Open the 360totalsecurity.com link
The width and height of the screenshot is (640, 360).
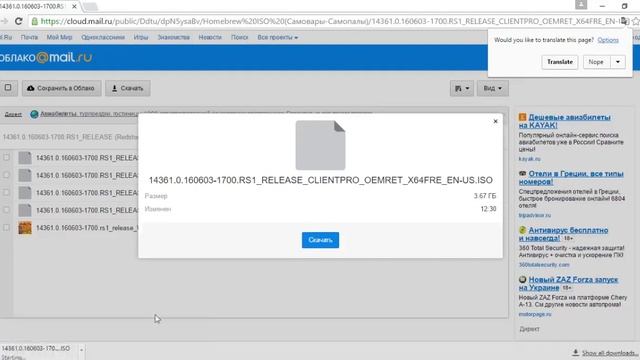544,265
